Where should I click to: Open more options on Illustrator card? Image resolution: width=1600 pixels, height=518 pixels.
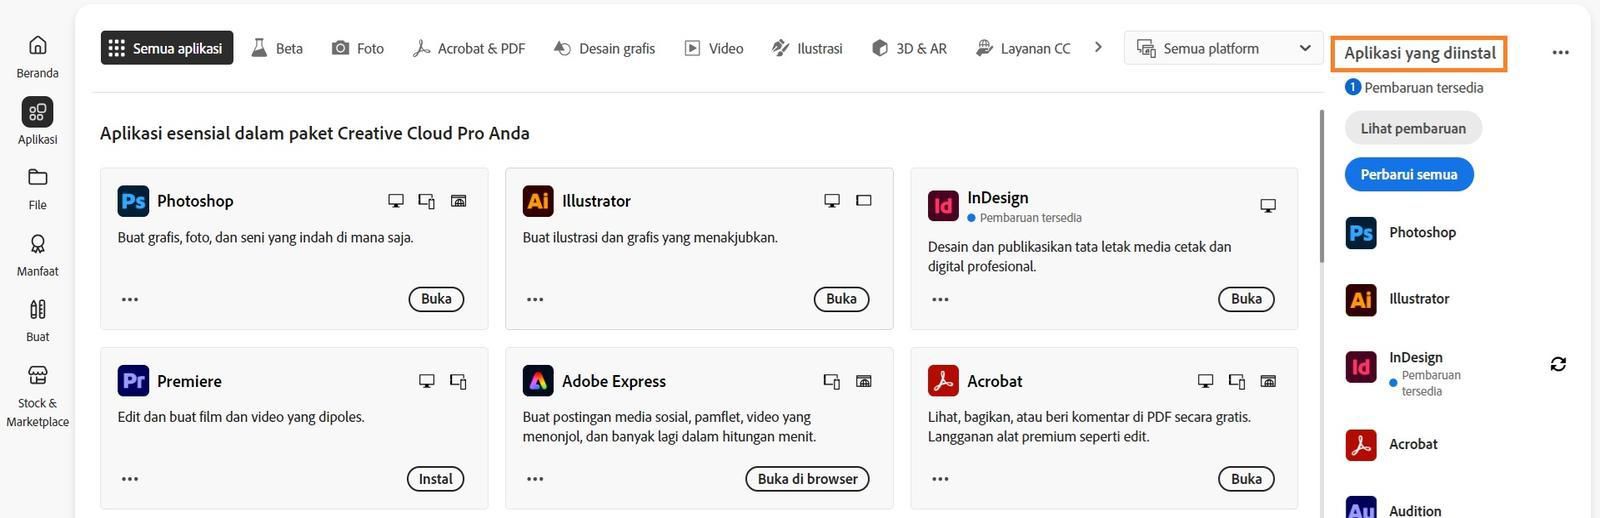[x=535, y=299]
